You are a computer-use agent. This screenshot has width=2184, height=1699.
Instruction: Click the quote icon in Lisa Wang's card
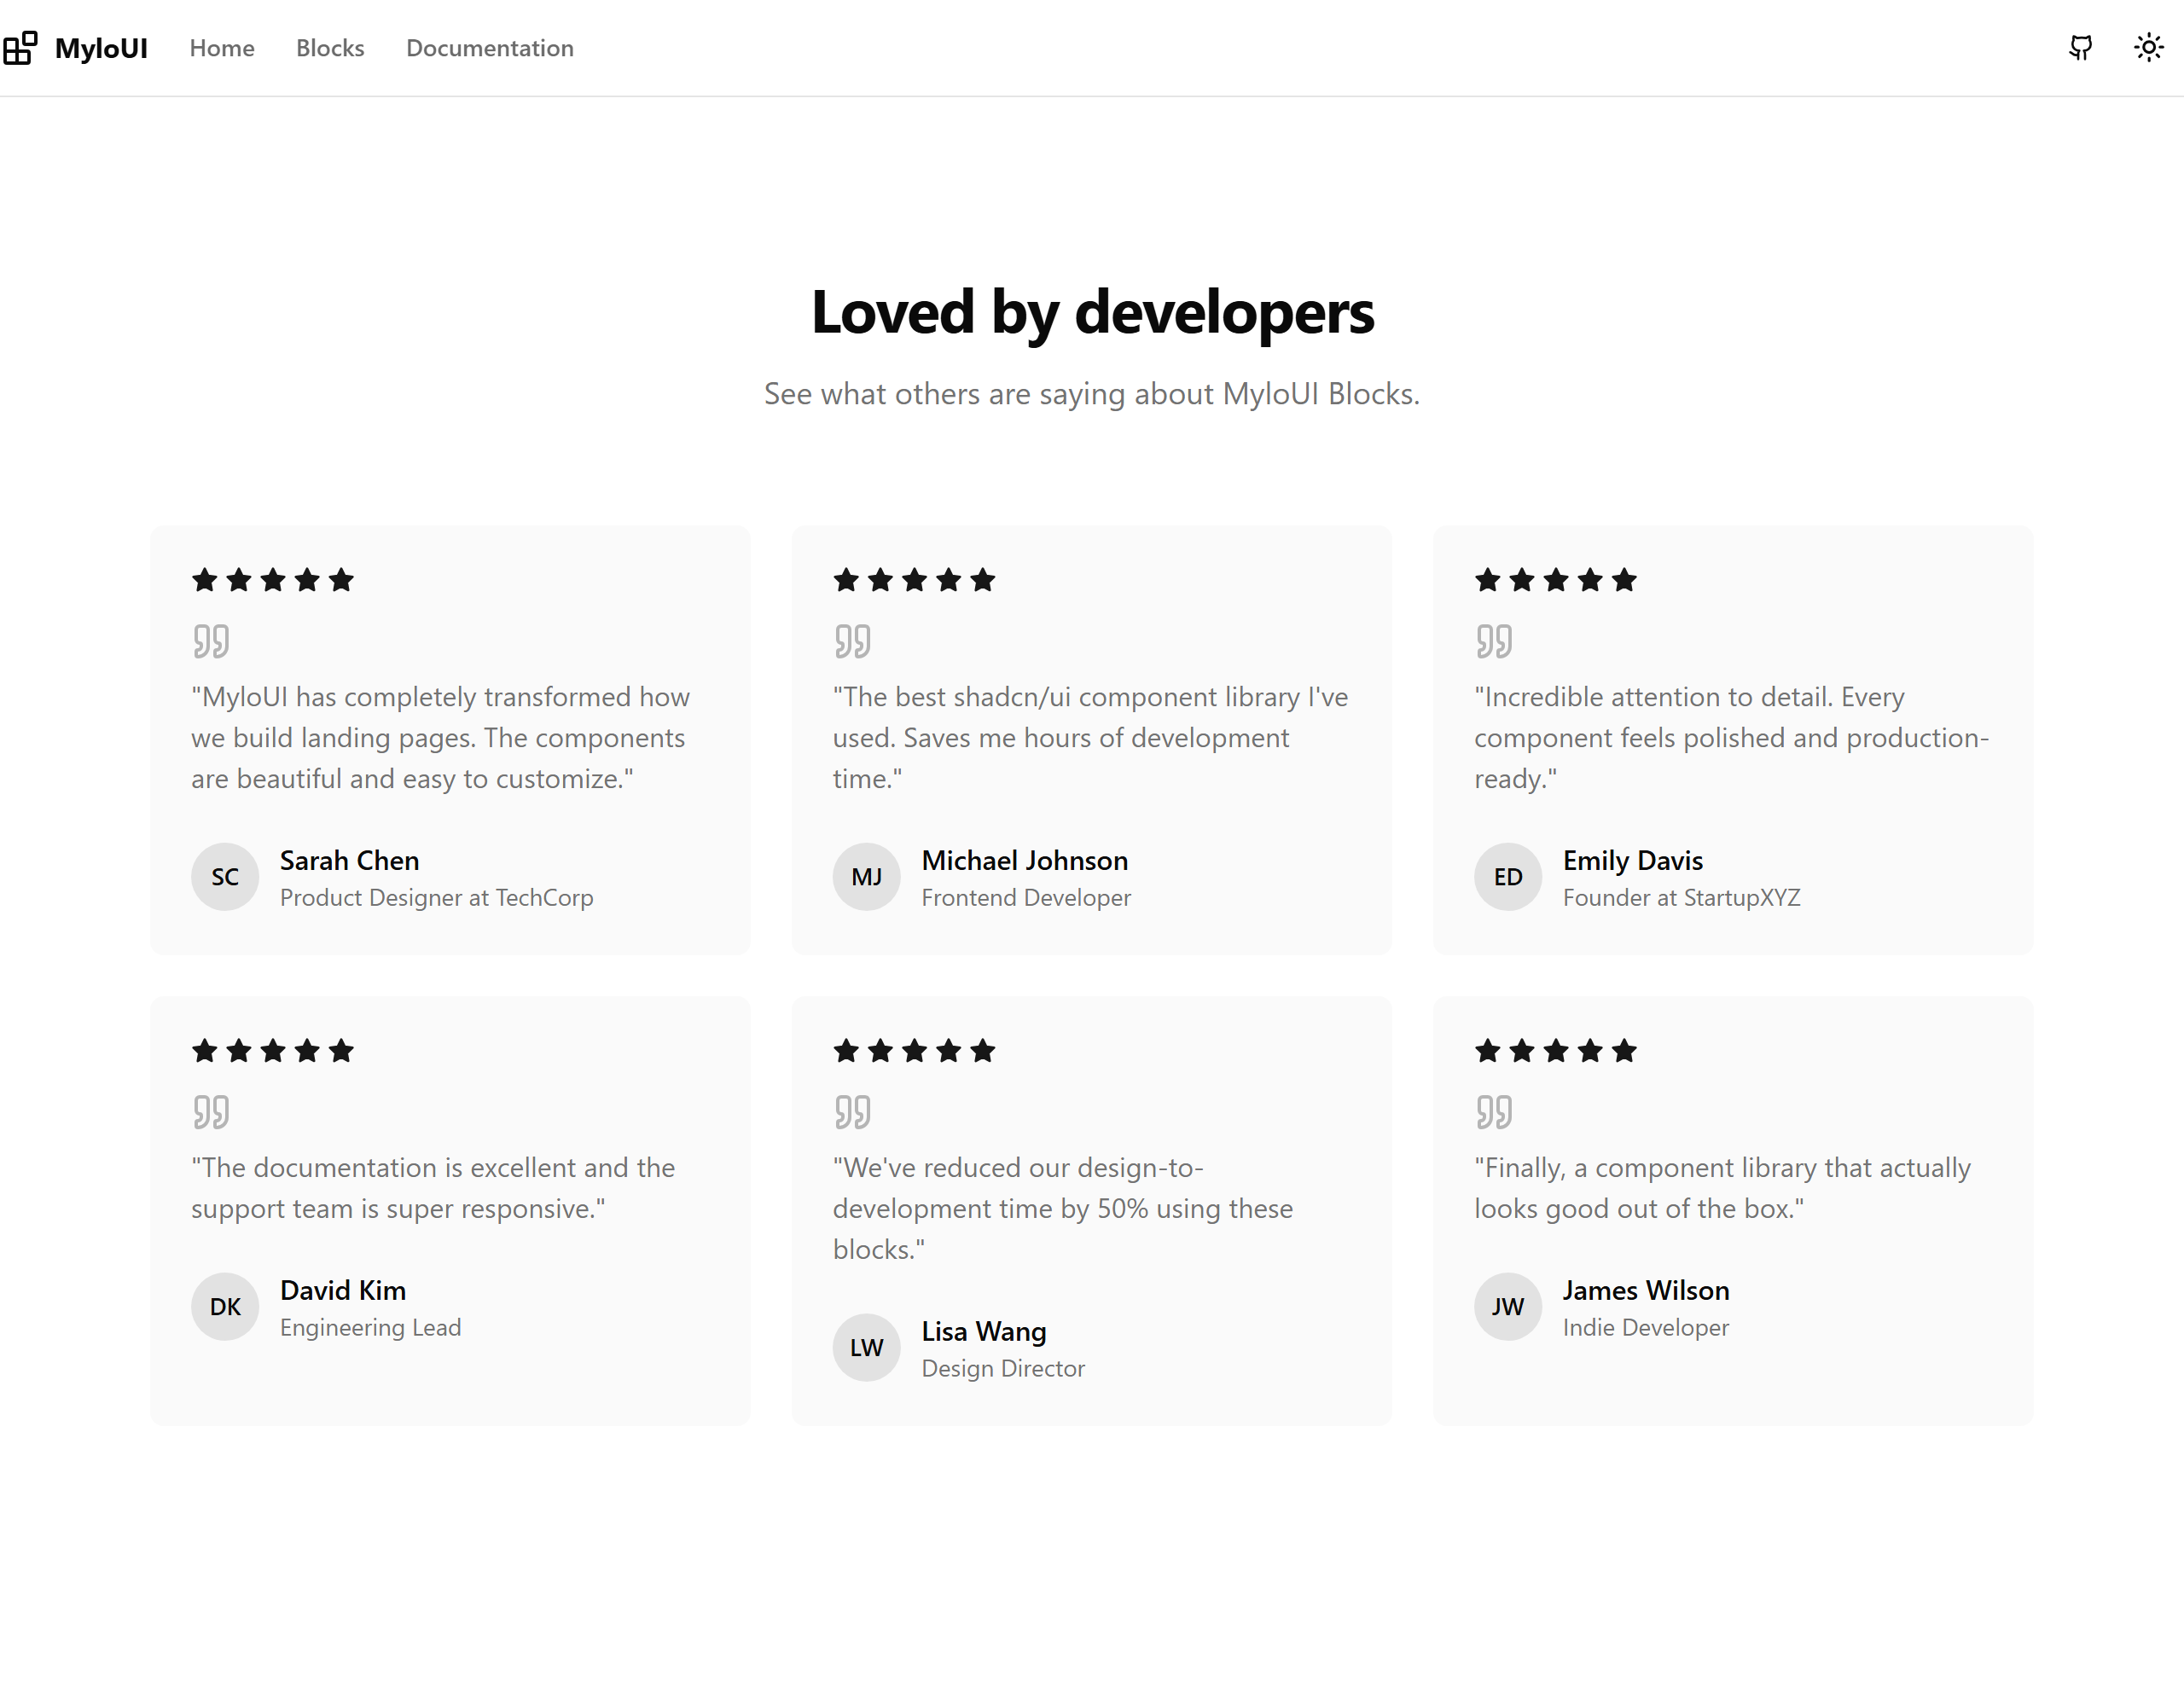pos(853,1112)
